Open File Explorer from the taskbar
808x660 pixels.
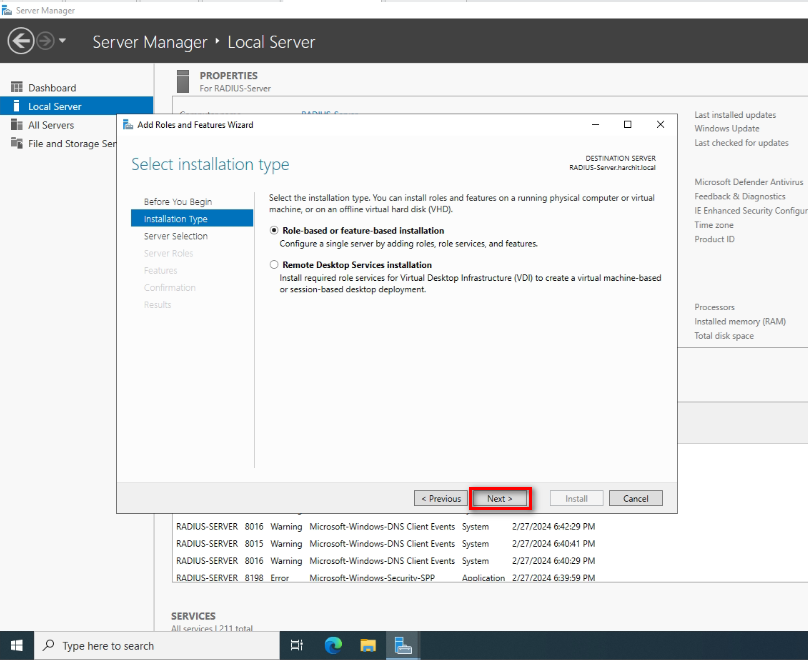(368, 646)
